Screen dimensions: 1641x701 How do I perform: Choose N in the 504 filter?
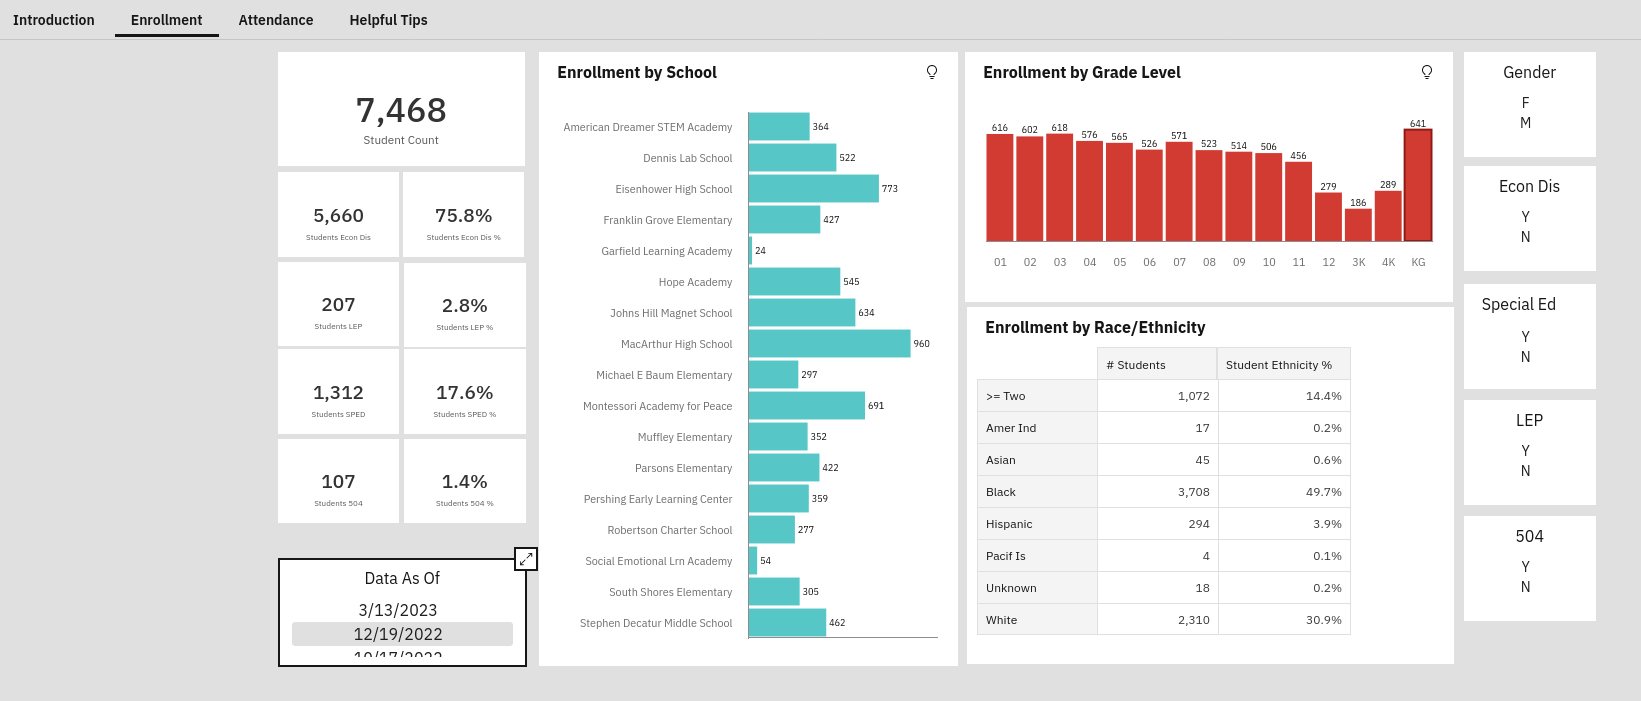coord(1525,587)
